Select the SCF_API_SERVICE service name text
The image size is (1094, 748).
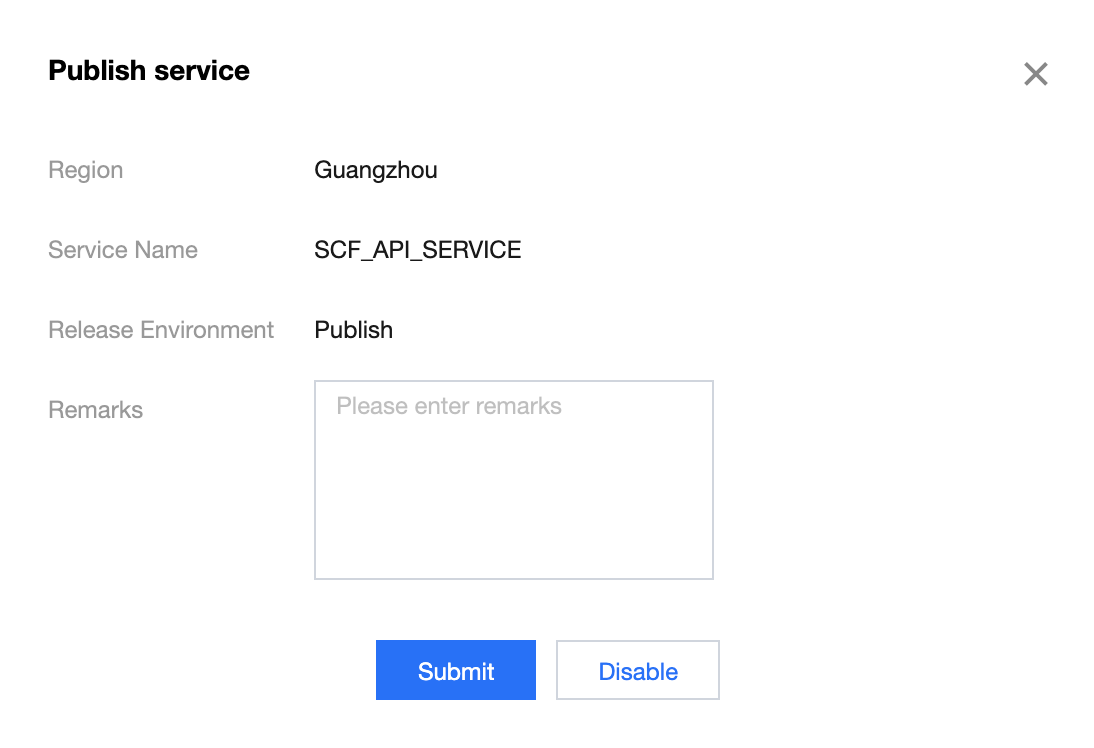[418, 250]
